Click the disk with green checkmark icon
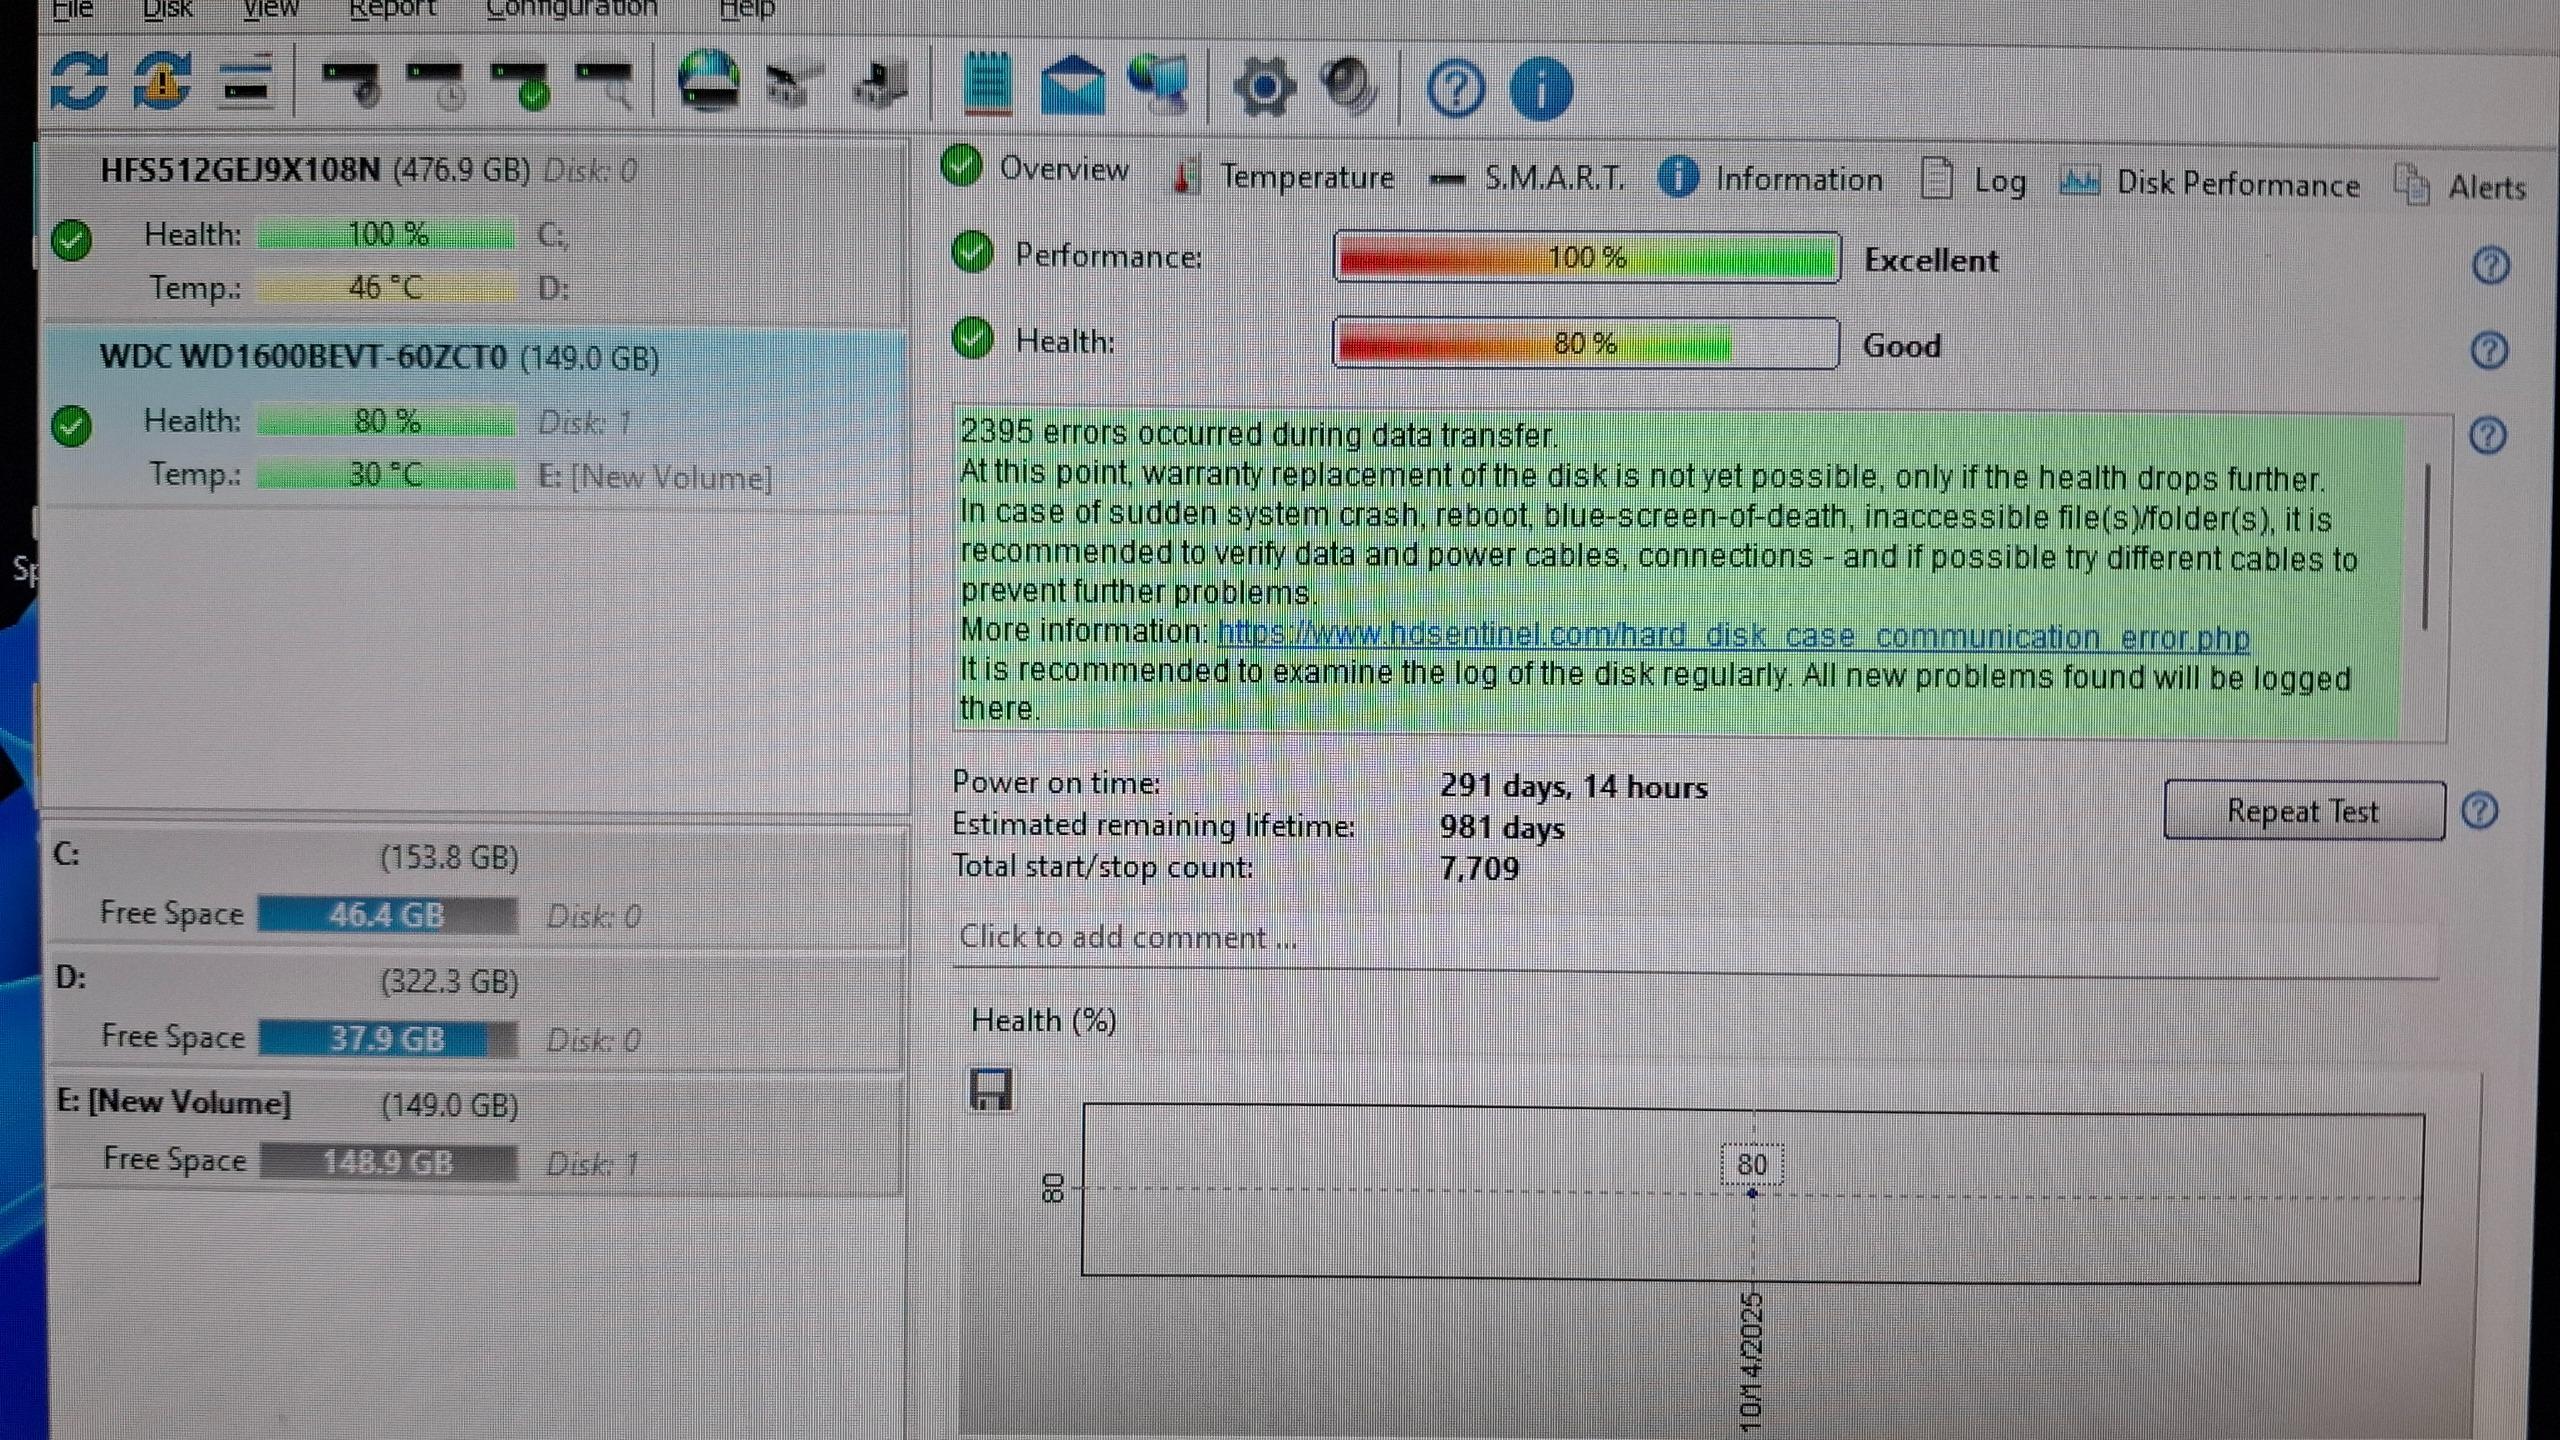The width and height of the screenshot is (2560, 1440). [x=521, y=86]
